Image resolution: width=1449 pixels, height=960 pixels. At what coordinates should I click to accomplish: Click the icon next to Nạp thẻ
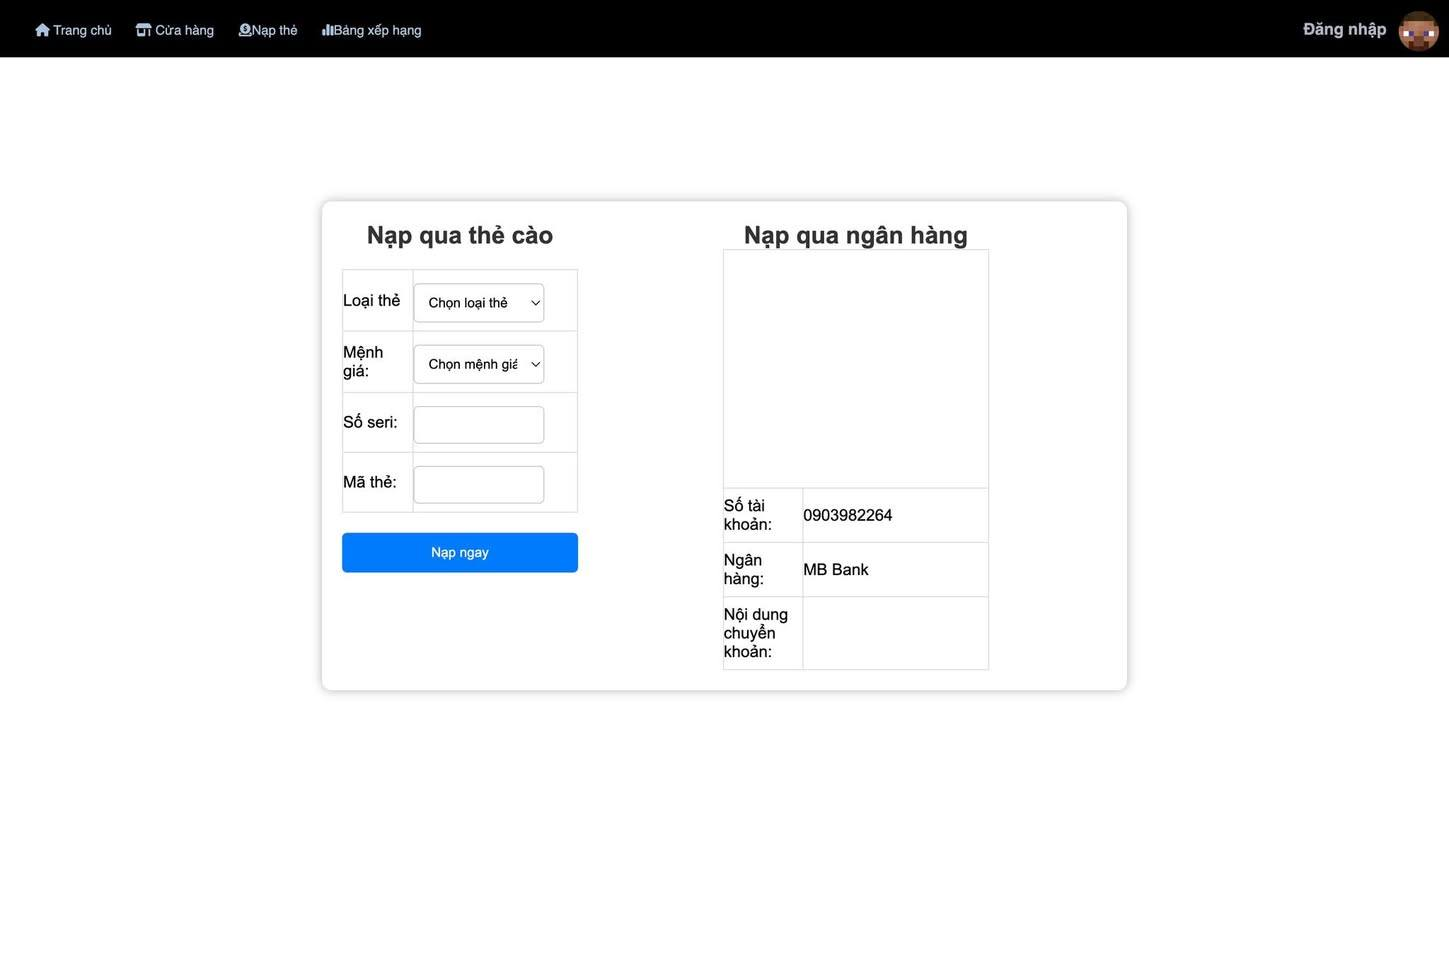pos(245,30)
